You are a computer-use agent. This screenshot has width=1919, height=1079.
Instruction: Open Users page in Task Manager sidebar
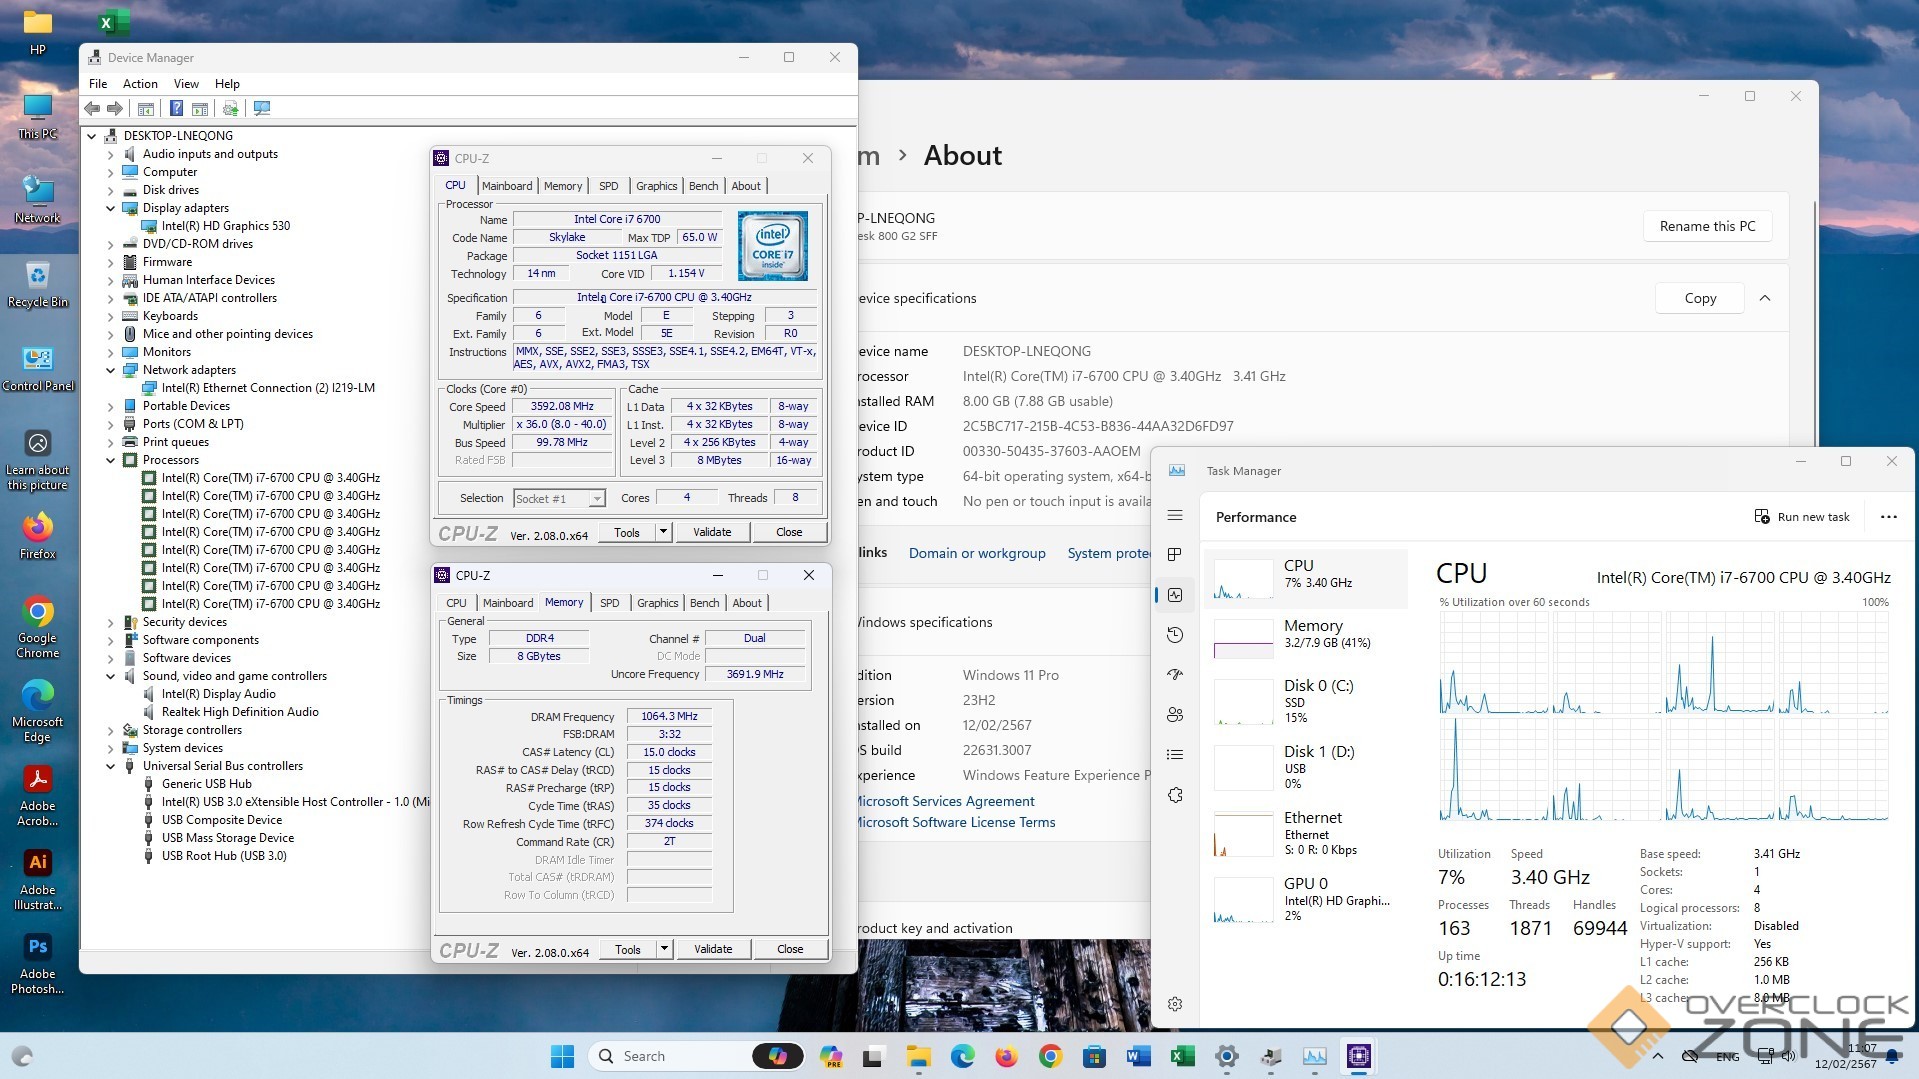(1175, 715)
